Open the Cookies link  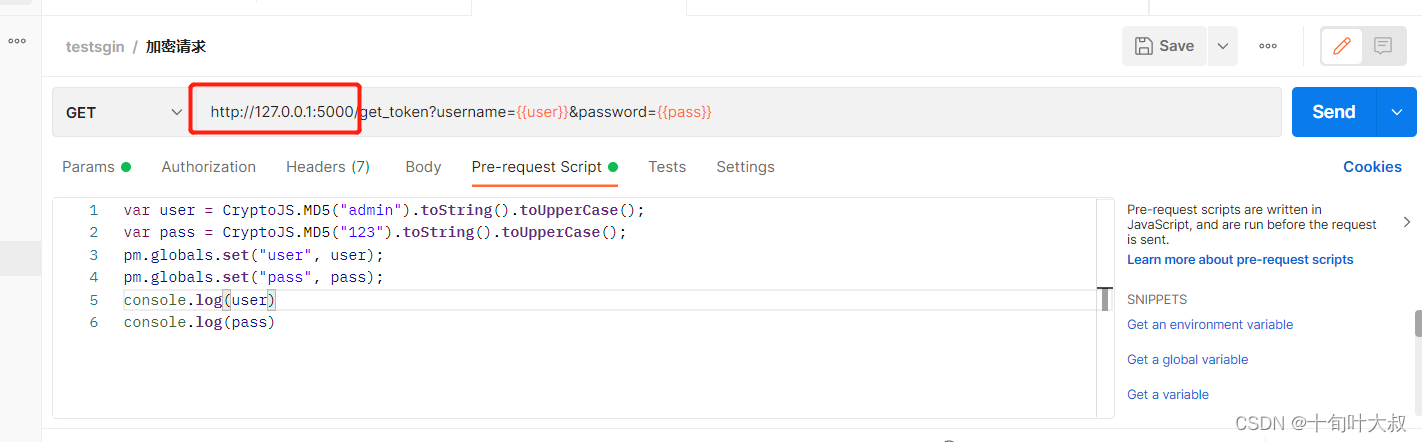point(1372,167)
